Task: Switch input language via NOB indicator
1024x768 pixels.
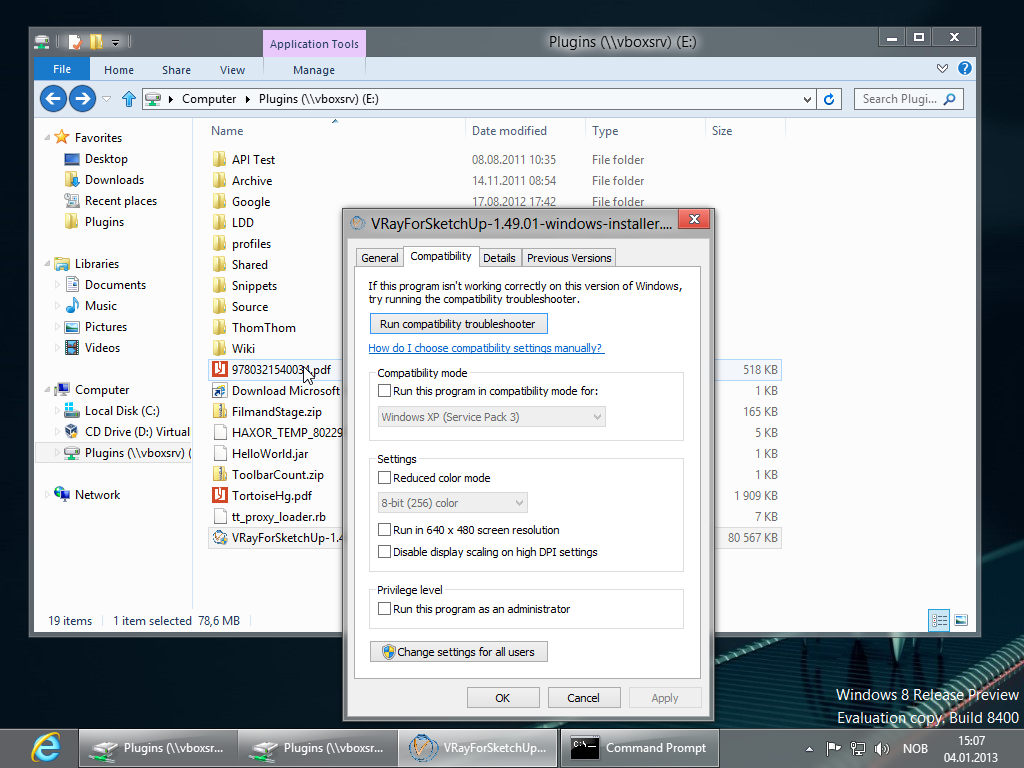Action: [915, 749]
